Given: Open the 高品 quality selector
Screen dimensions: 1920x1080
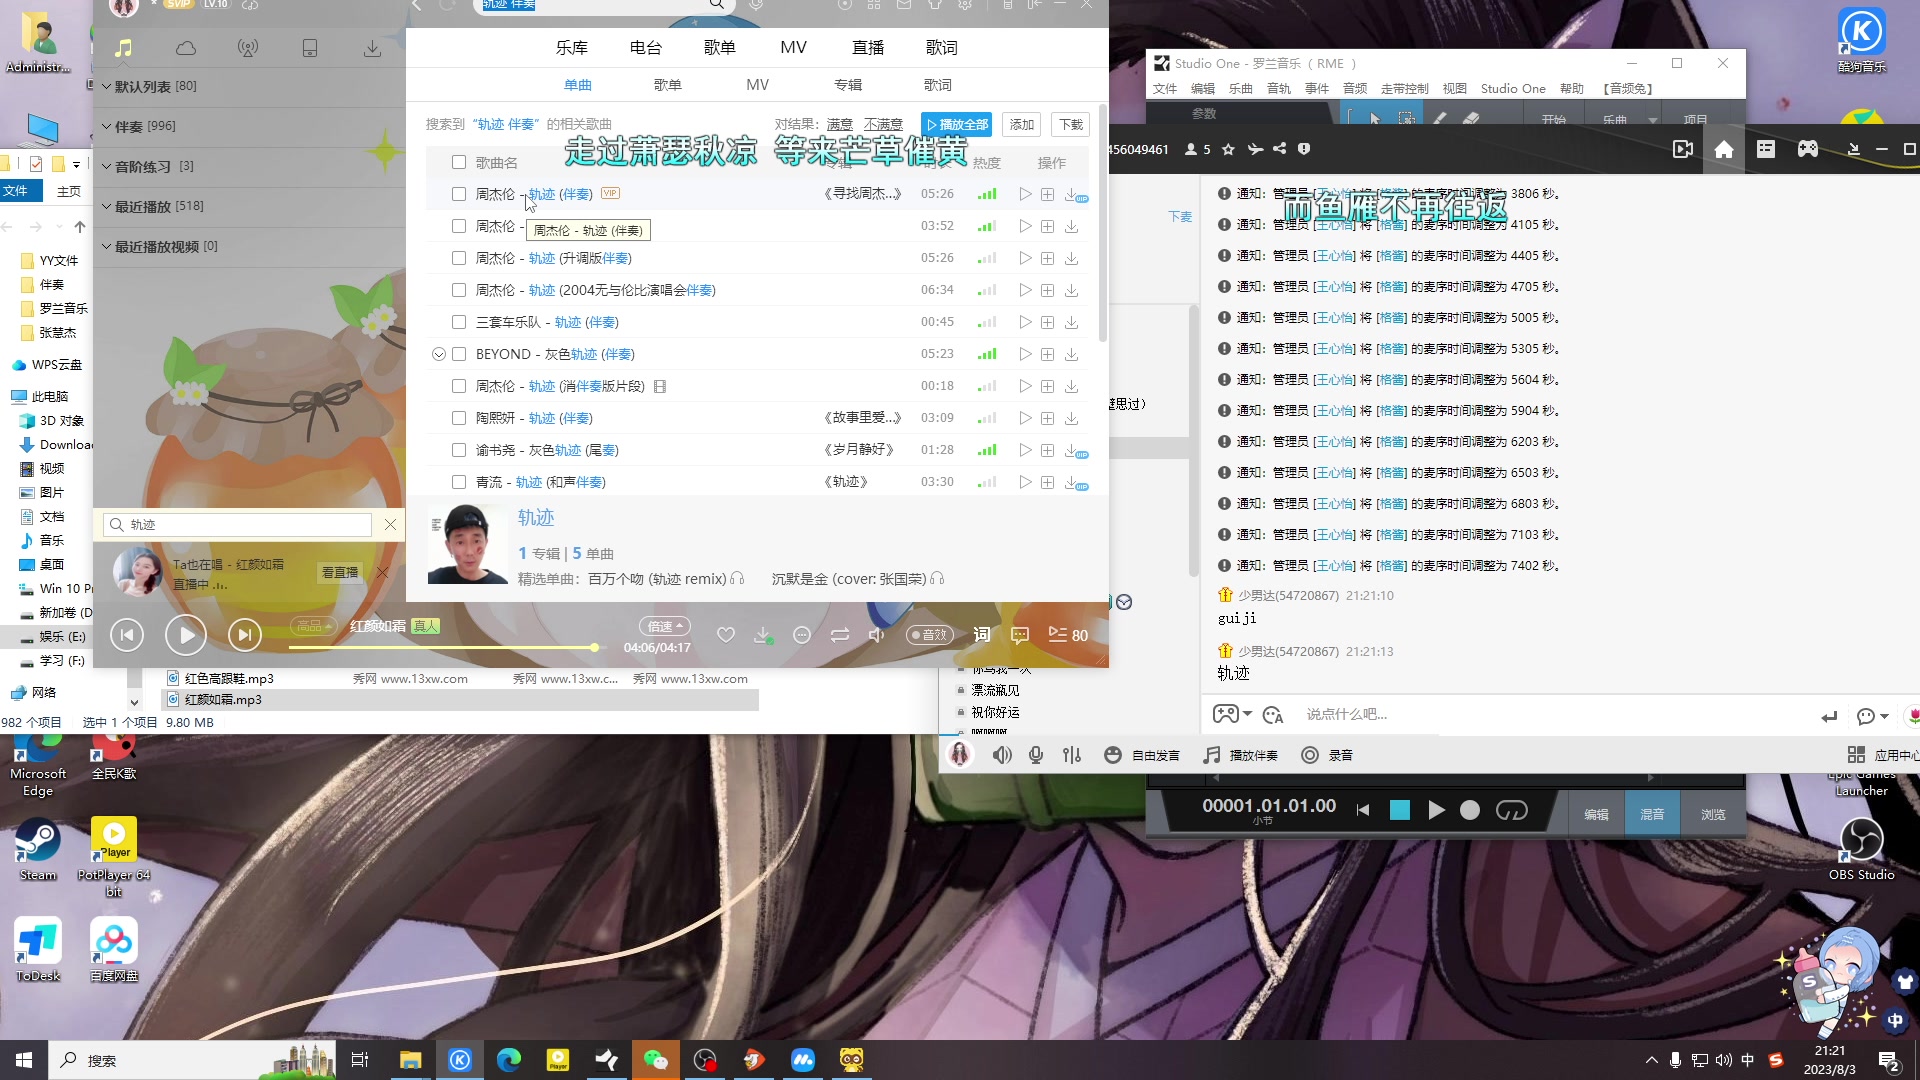Looking at the screenshot, I should click(314, 626).
